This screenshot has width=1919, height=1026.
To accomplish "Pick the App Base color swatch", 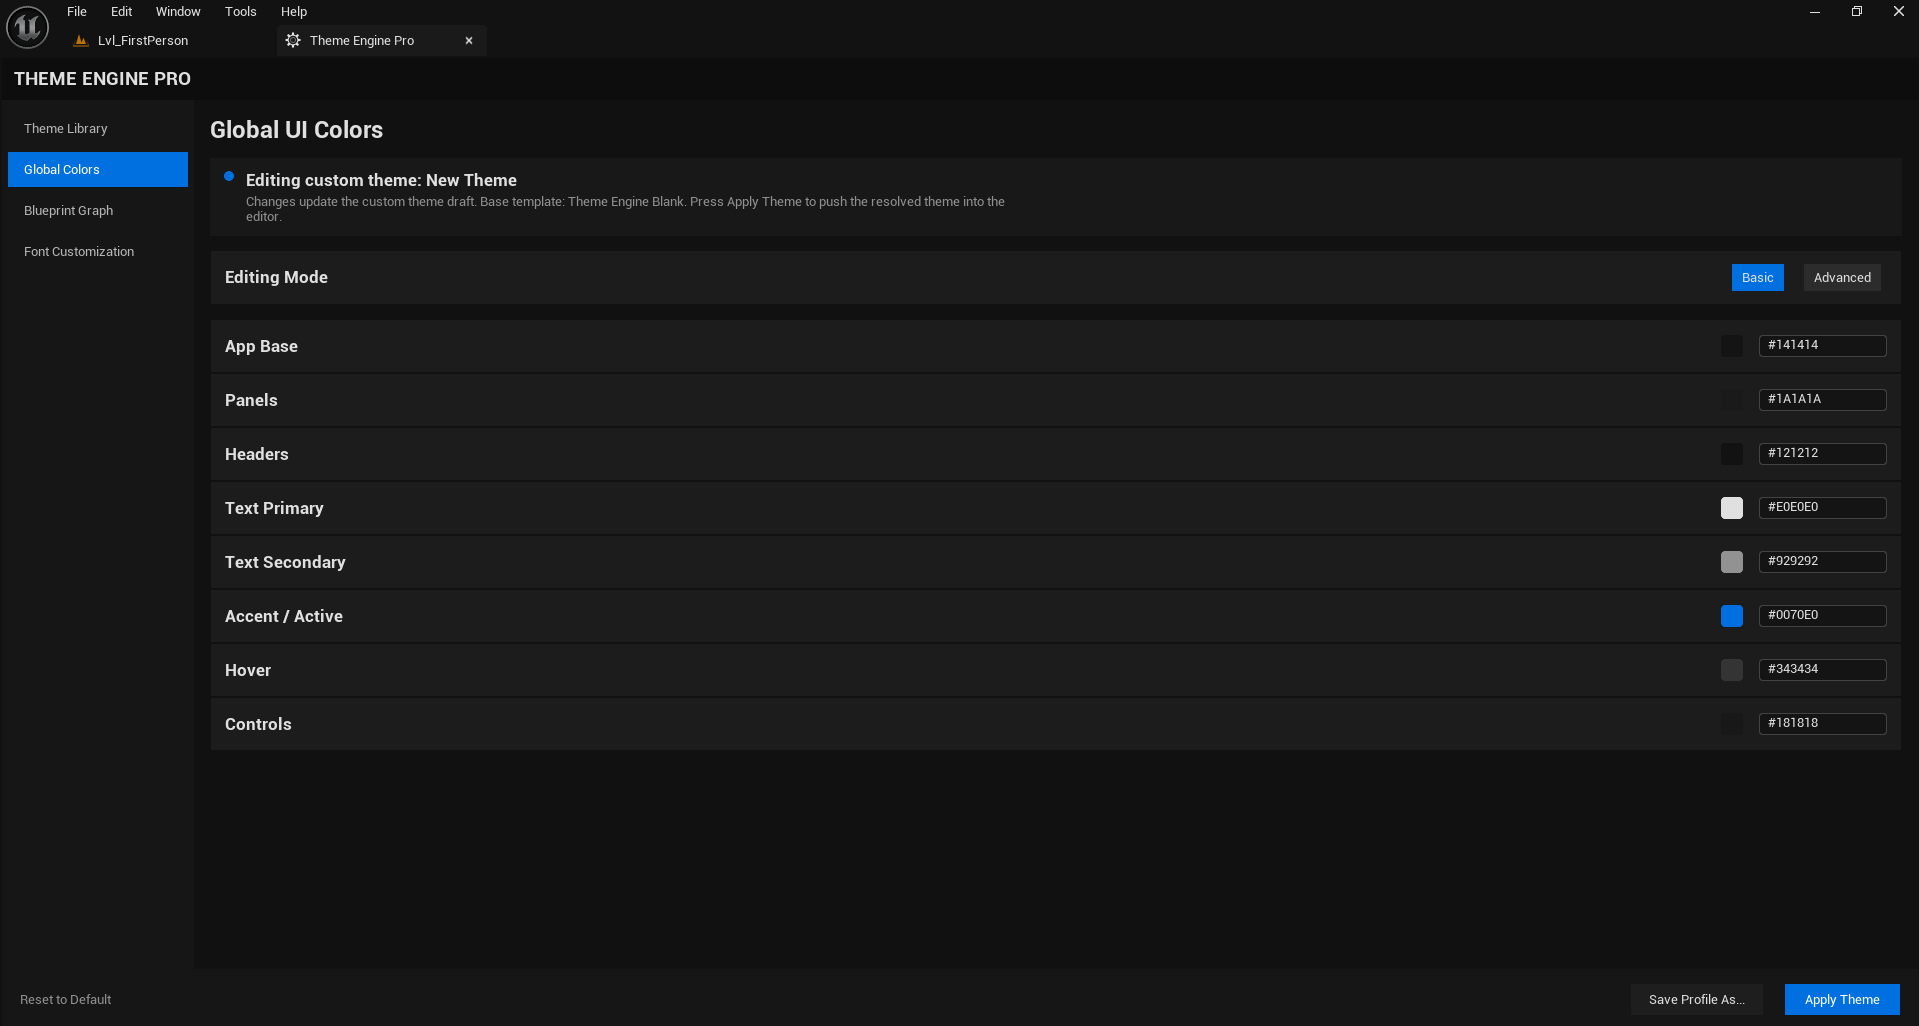I will (1732, 346).
